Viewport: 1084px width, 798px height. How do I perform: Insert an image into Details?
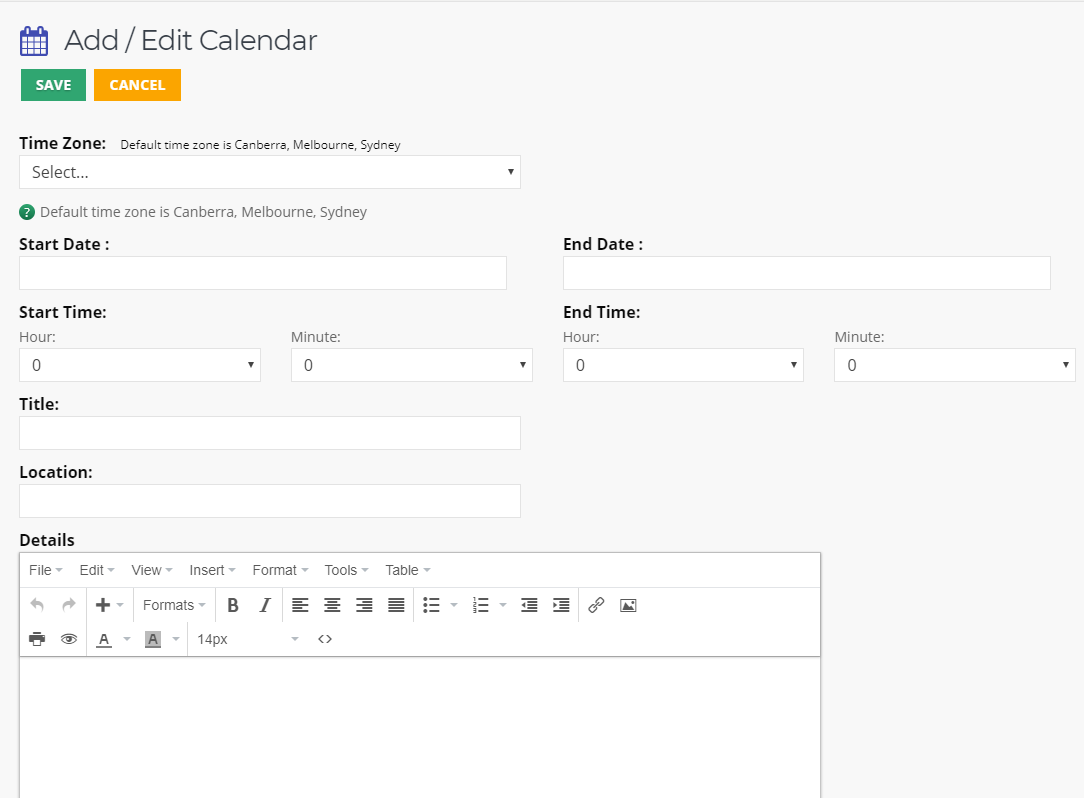628,605
